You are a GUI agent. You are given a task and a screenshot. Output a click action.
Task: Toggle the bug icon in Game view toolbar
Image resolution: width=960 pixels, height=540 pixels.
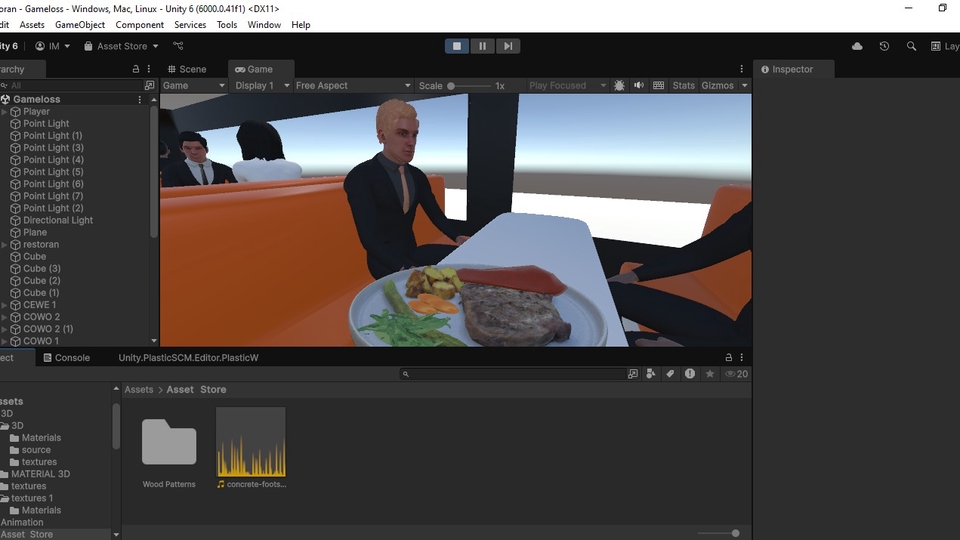(619, 86)
